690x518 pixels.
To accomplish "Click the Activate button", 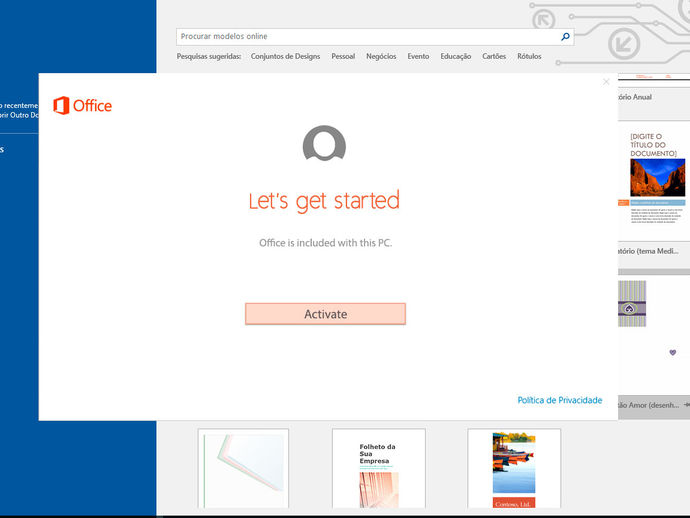I will point(325,314).
